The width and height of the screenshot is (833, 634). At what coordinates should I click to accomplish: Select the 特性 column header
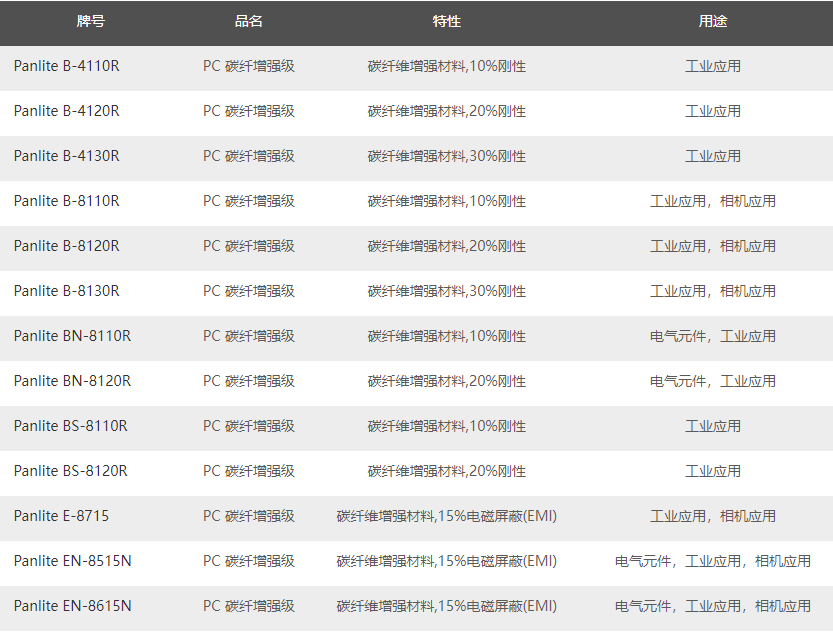447,21
